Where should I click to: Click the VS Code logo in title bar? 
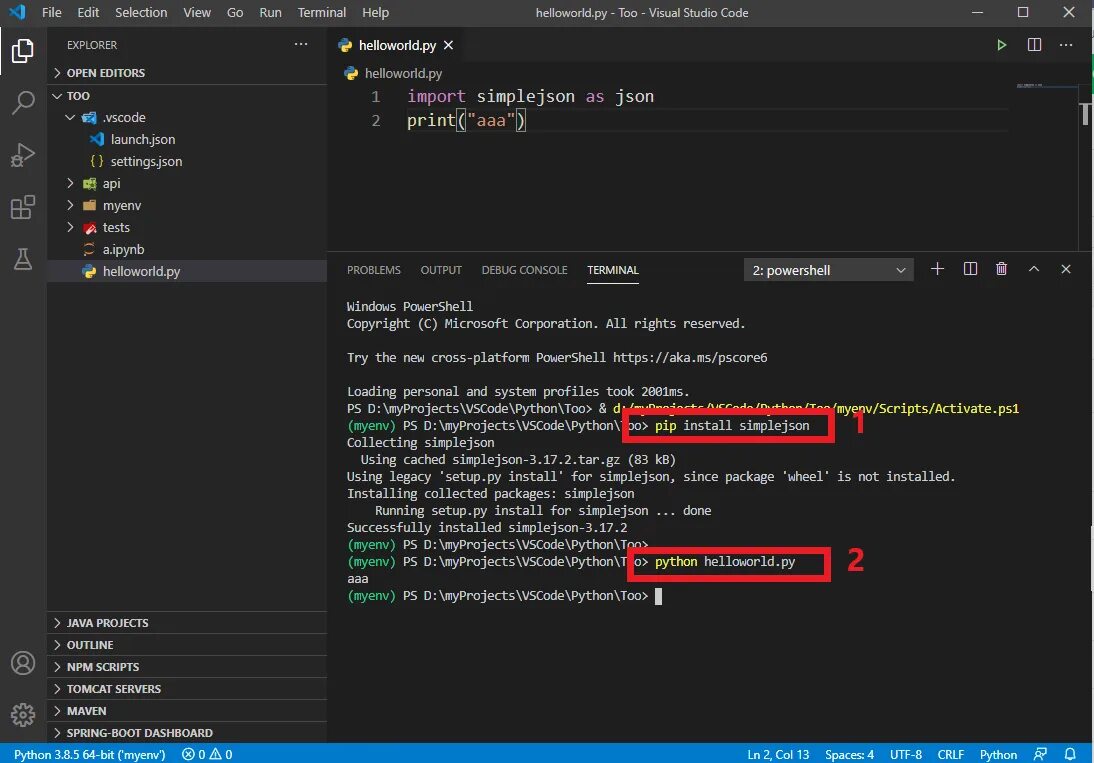[x=17, y=12]
